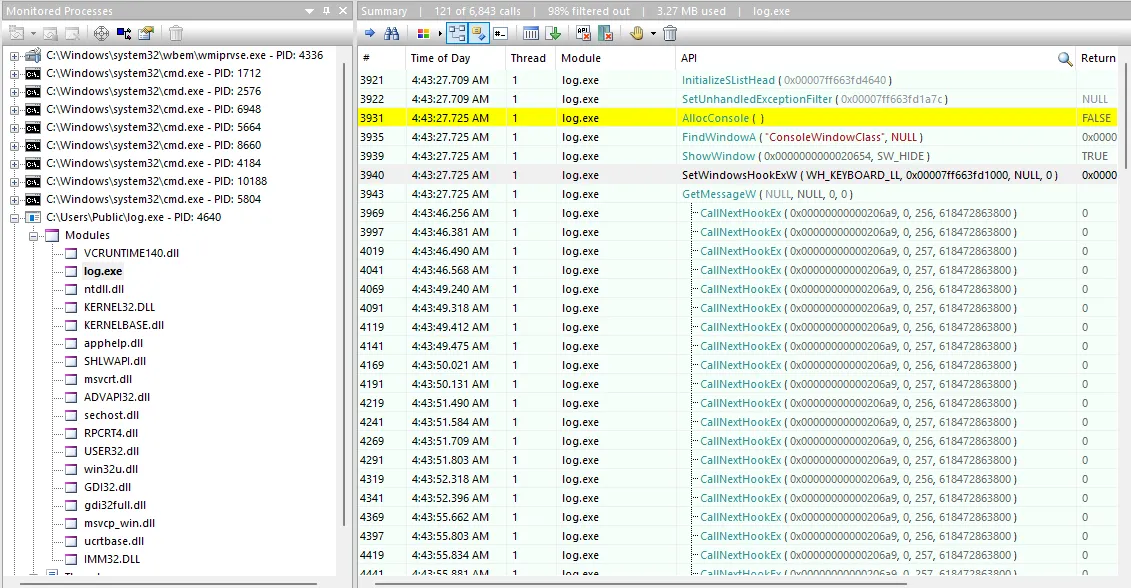Screen dimensions: 1131x588
Task: Click the # column header
Action: (x=382, y=58)
